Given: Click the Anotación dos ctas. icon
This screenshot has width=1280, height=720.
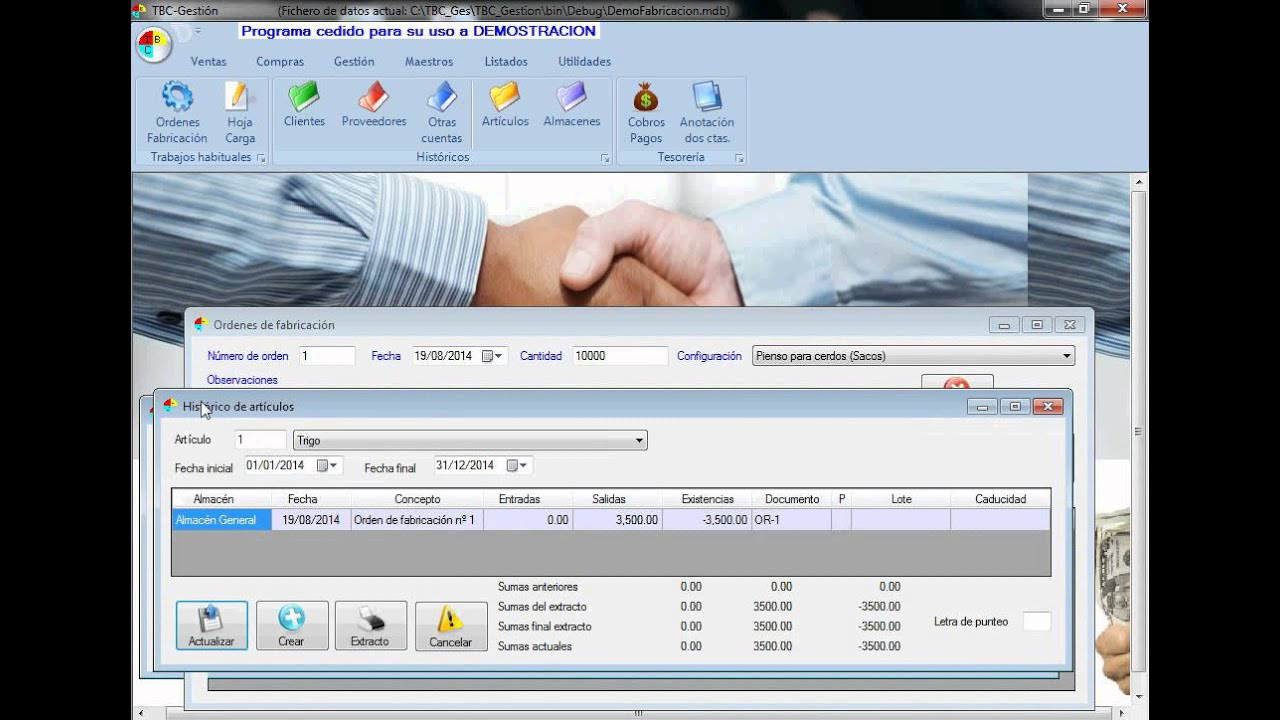Looking at the screenshot, I should click(707, 105).
